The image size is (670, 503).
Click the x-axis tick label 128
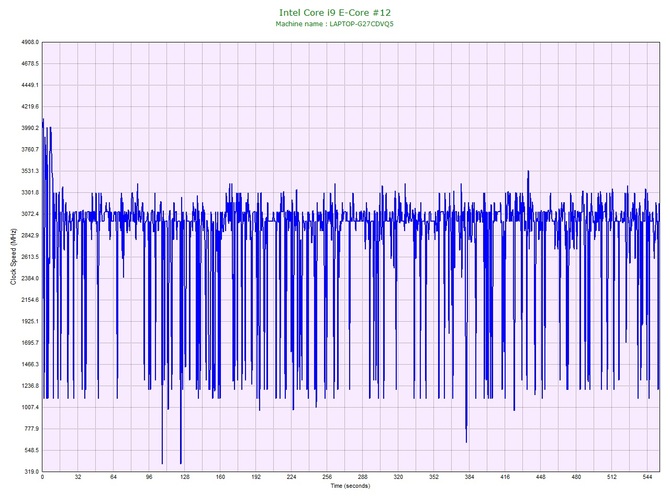[185, 477]
